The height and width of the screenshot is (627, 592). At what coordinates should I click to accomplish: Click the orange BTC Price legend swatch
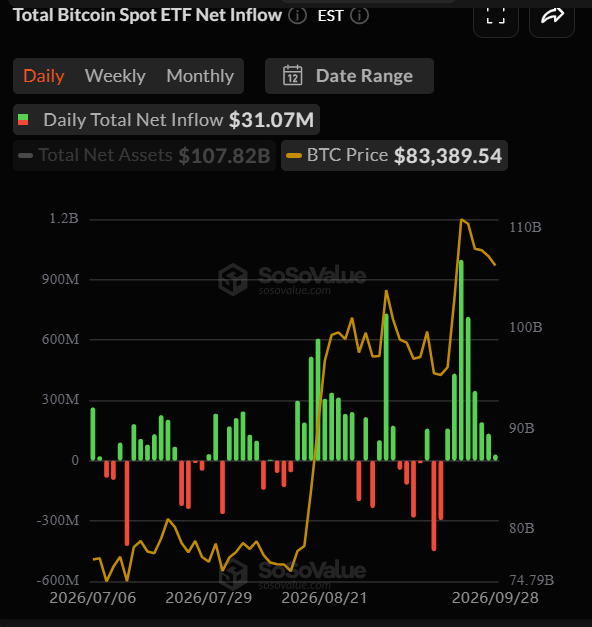(294, 156)
